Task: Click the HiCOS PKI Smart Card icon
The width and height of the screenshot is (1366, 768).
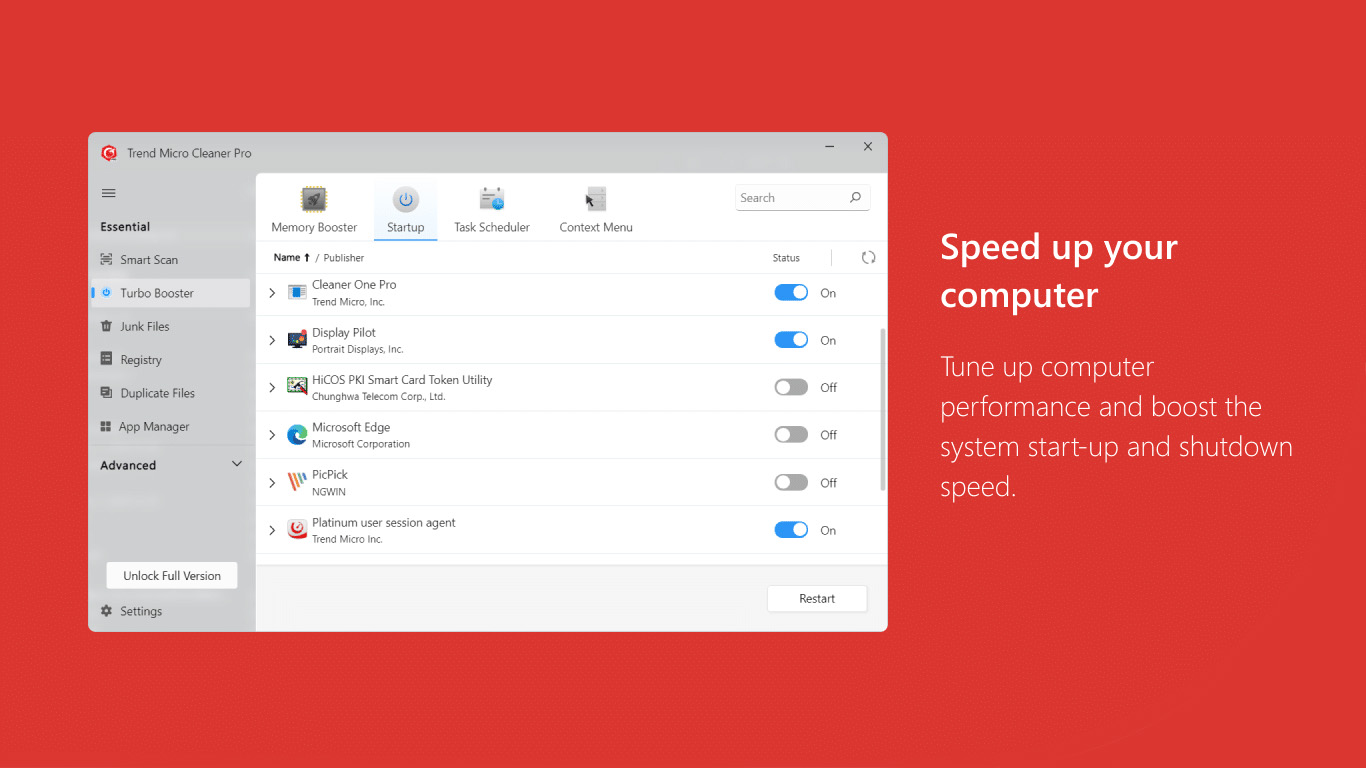Action: (x=297, y=386)
